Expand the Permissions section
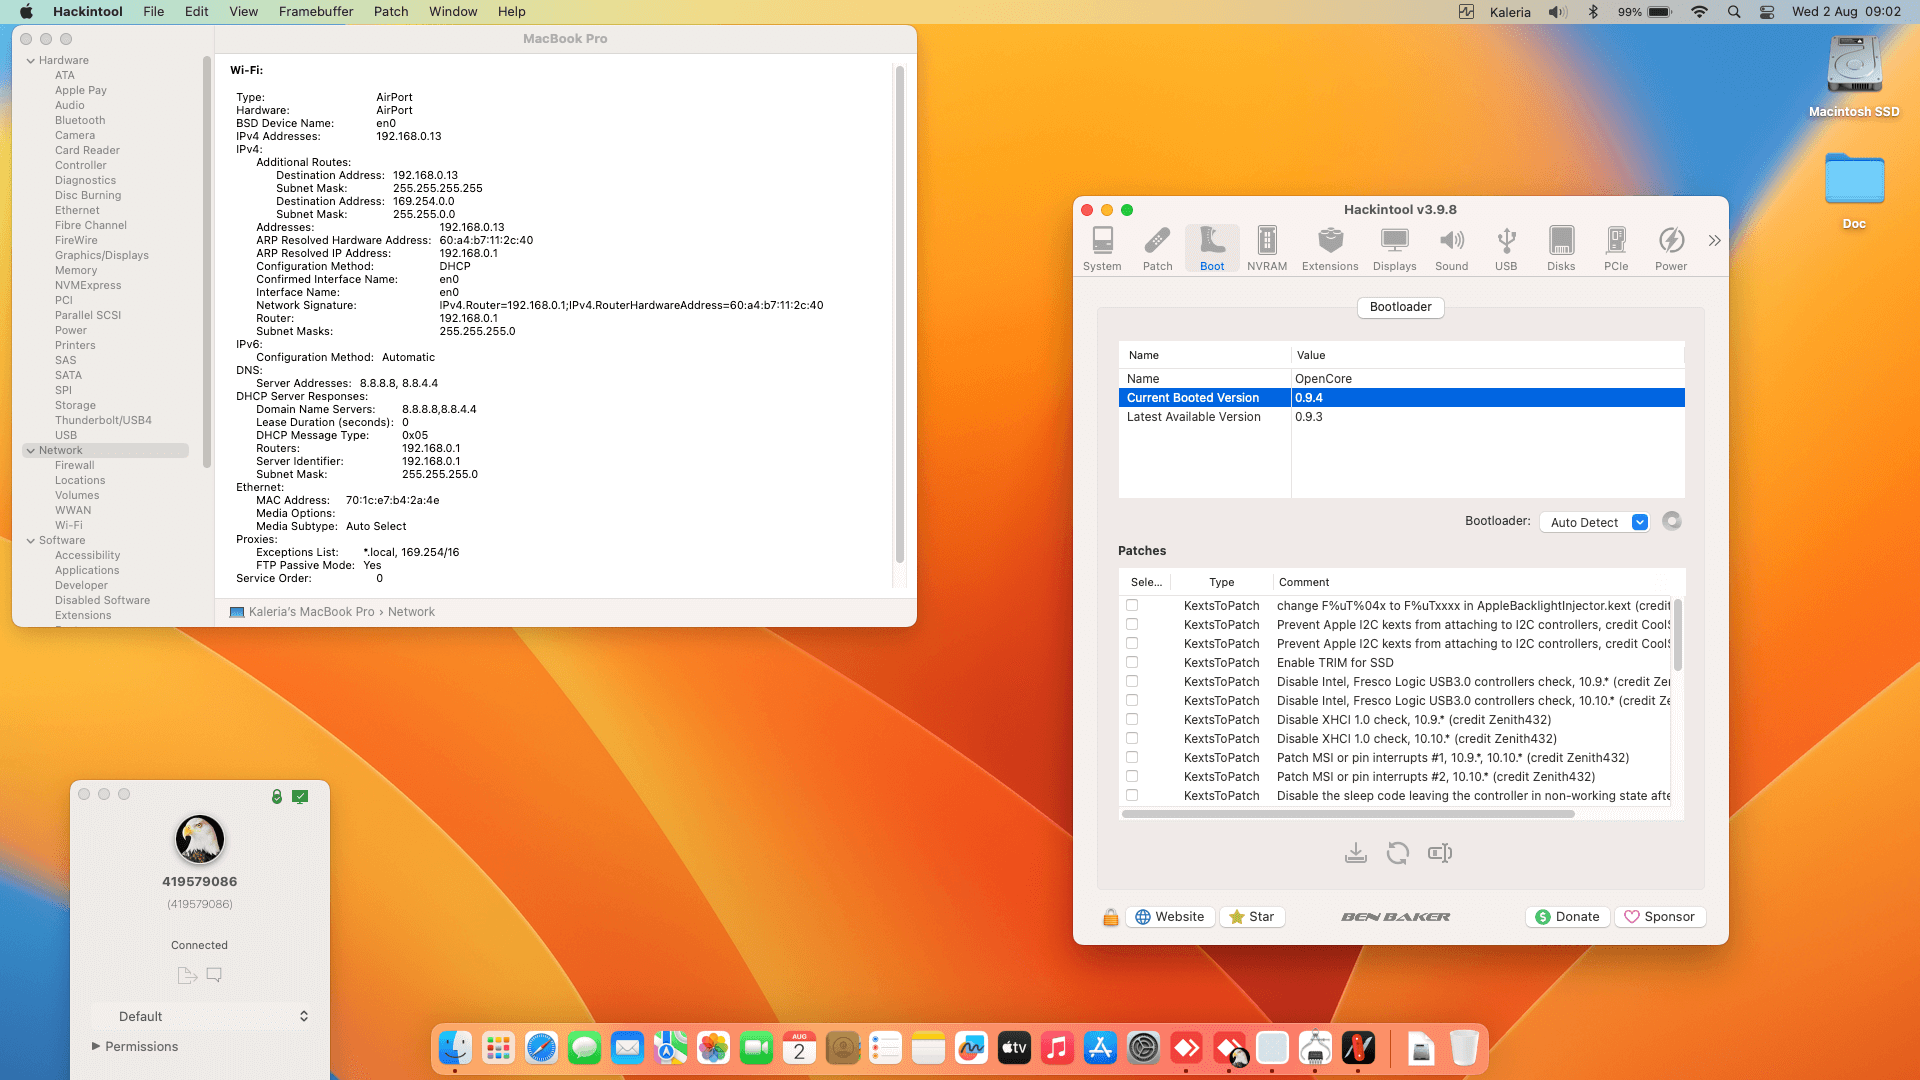Screen dimensions: 1920x1080 pyautogui.click(x=97, y=1046)
